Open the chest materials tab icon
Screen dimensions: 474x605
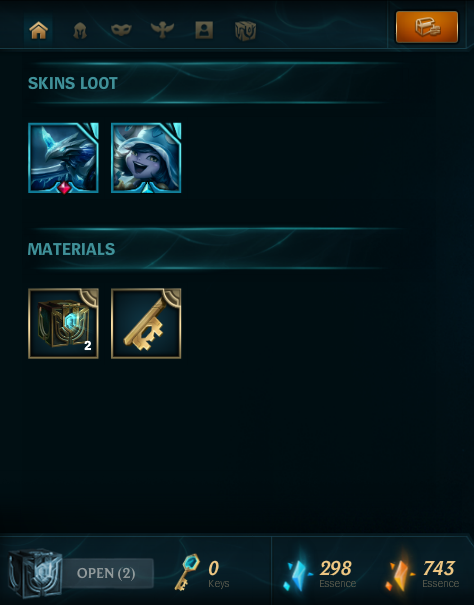pos(245,30)
